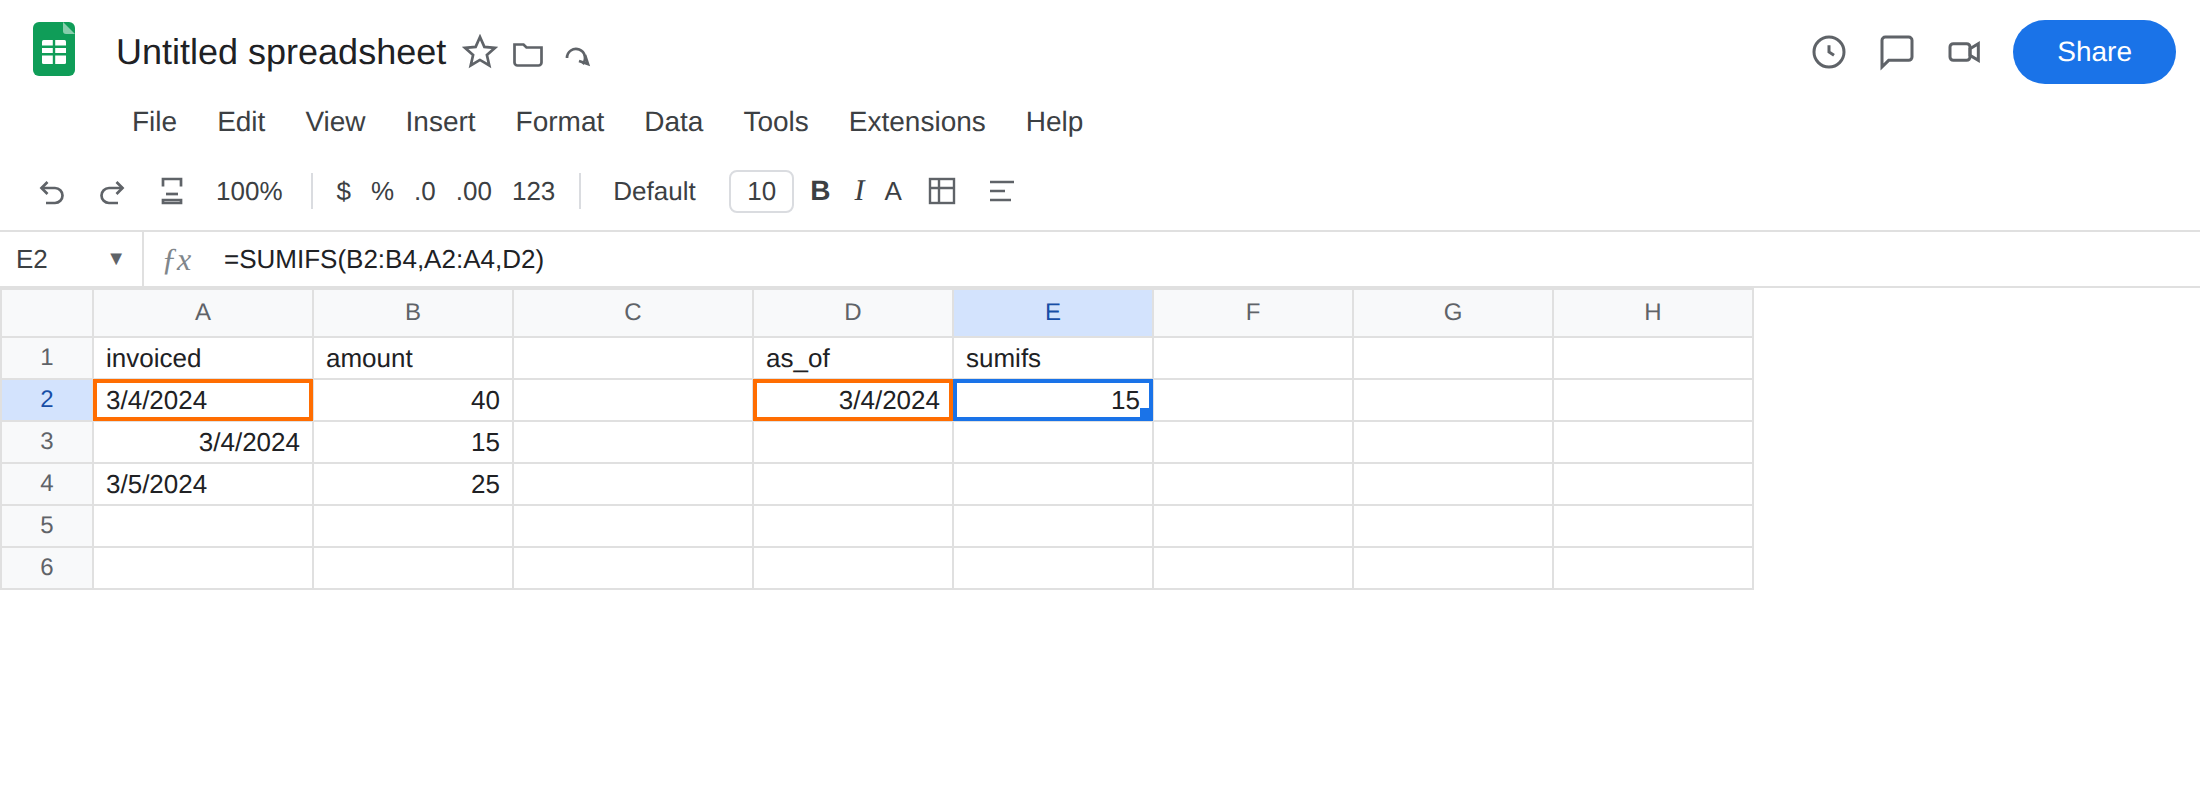
Task: Start a meeting with camera icon
Action: coord(1964,52)
